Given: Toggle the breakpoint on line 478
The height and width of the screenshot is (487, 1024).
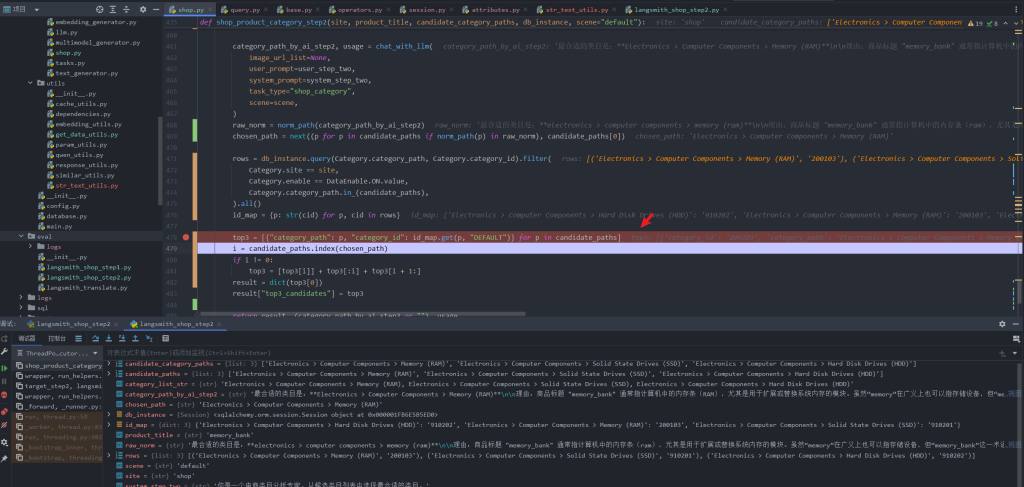Looking at the screenshot, I should pos(187,237).
